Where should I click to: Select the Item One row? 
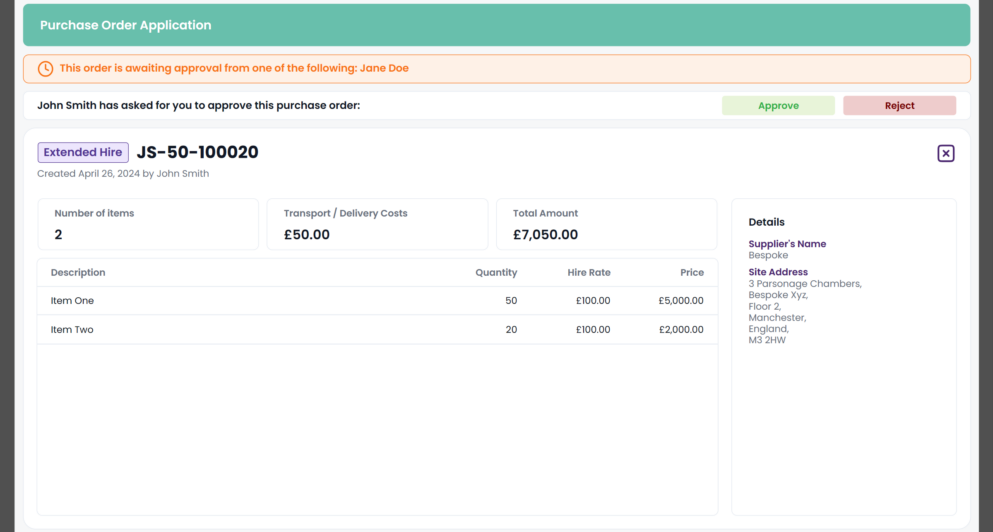(x=377, y=301)
